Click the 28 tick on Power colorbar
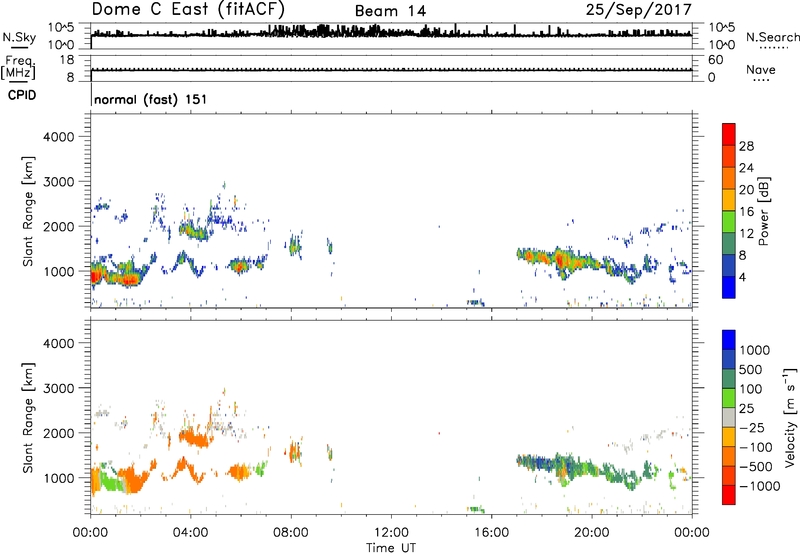Screen dimensions: 800x554 click(746, 146)
